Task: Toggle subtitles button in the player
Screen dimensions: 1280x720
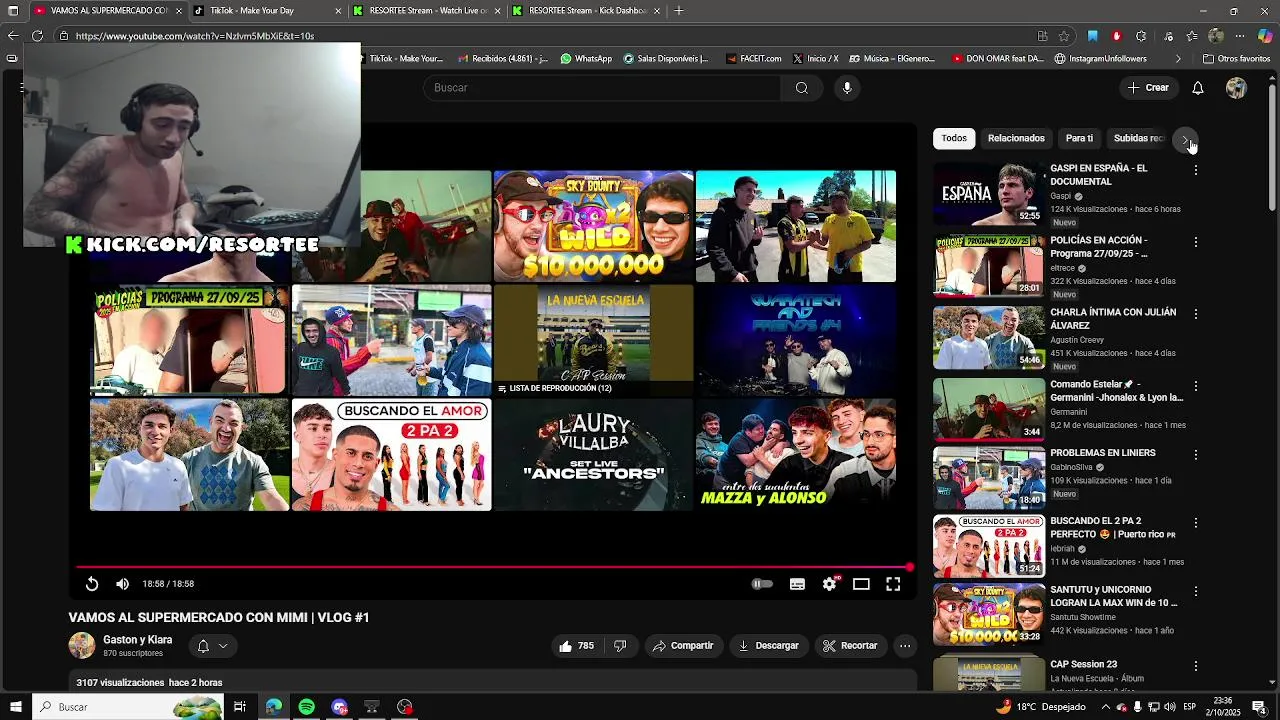Action: click(x=797, y=584)
